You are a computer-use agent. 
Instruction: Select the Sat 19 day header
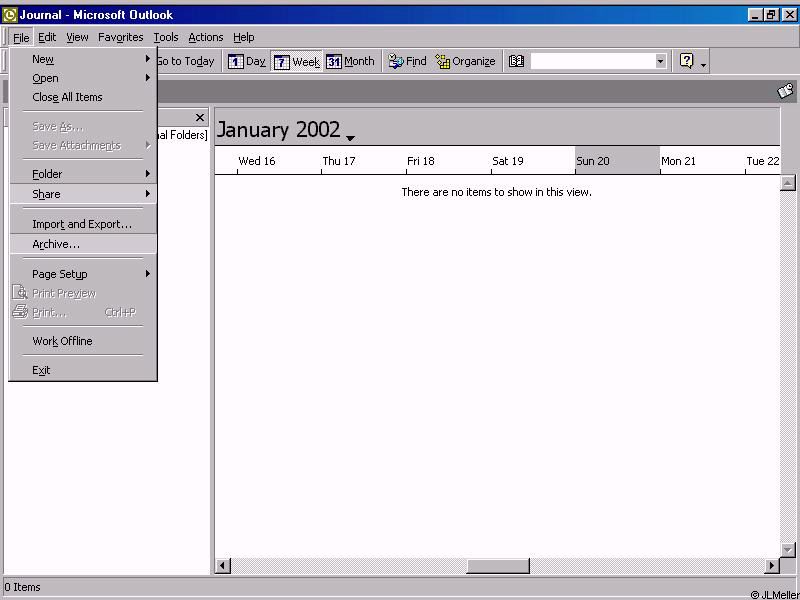508,161
